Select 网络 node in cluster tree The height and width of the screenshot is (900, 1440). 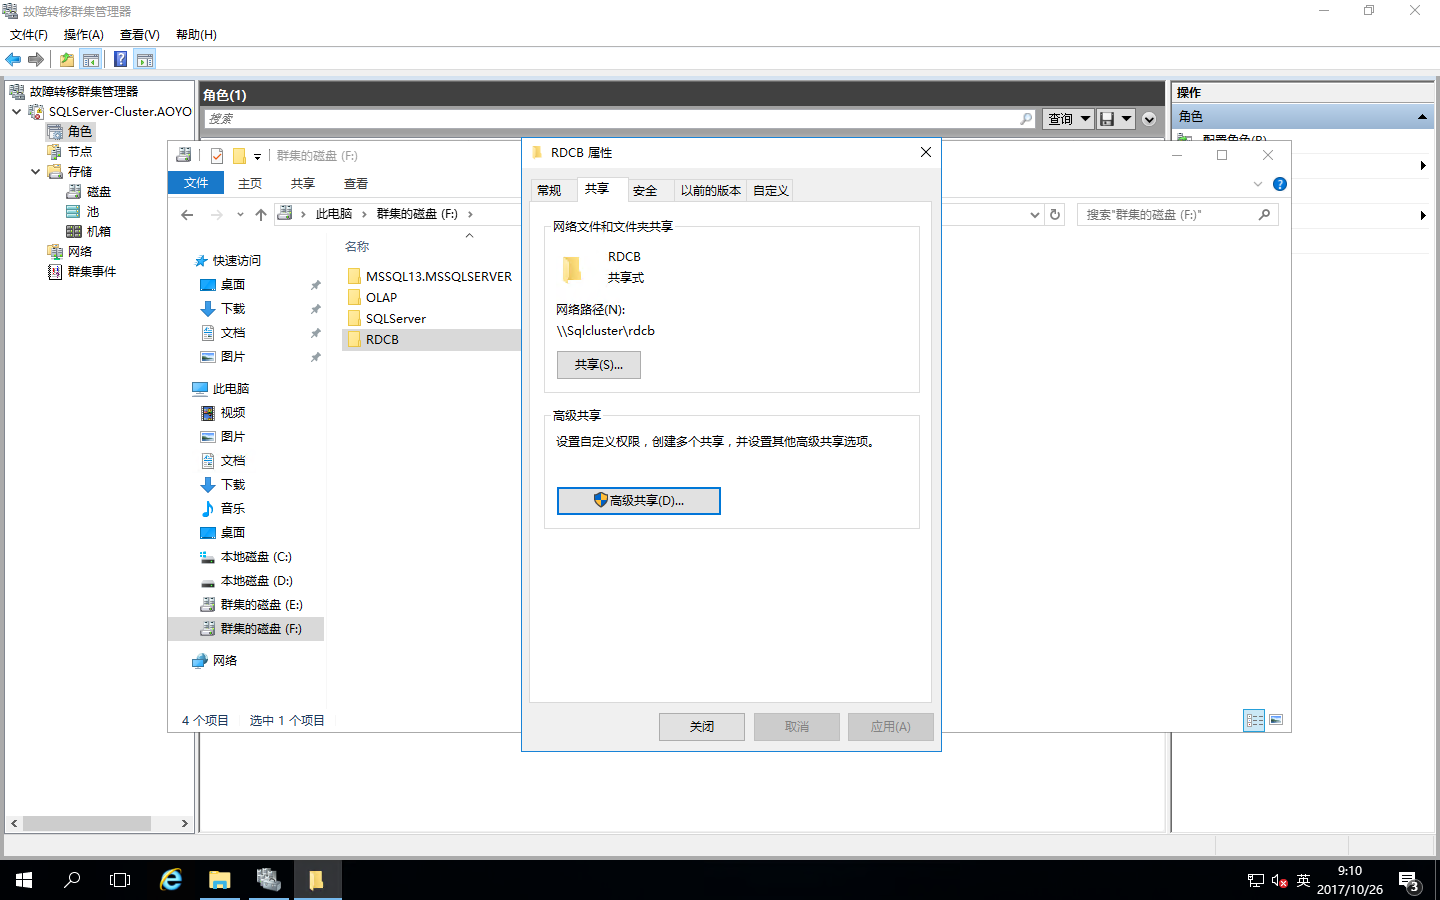(x=80, y=252)
